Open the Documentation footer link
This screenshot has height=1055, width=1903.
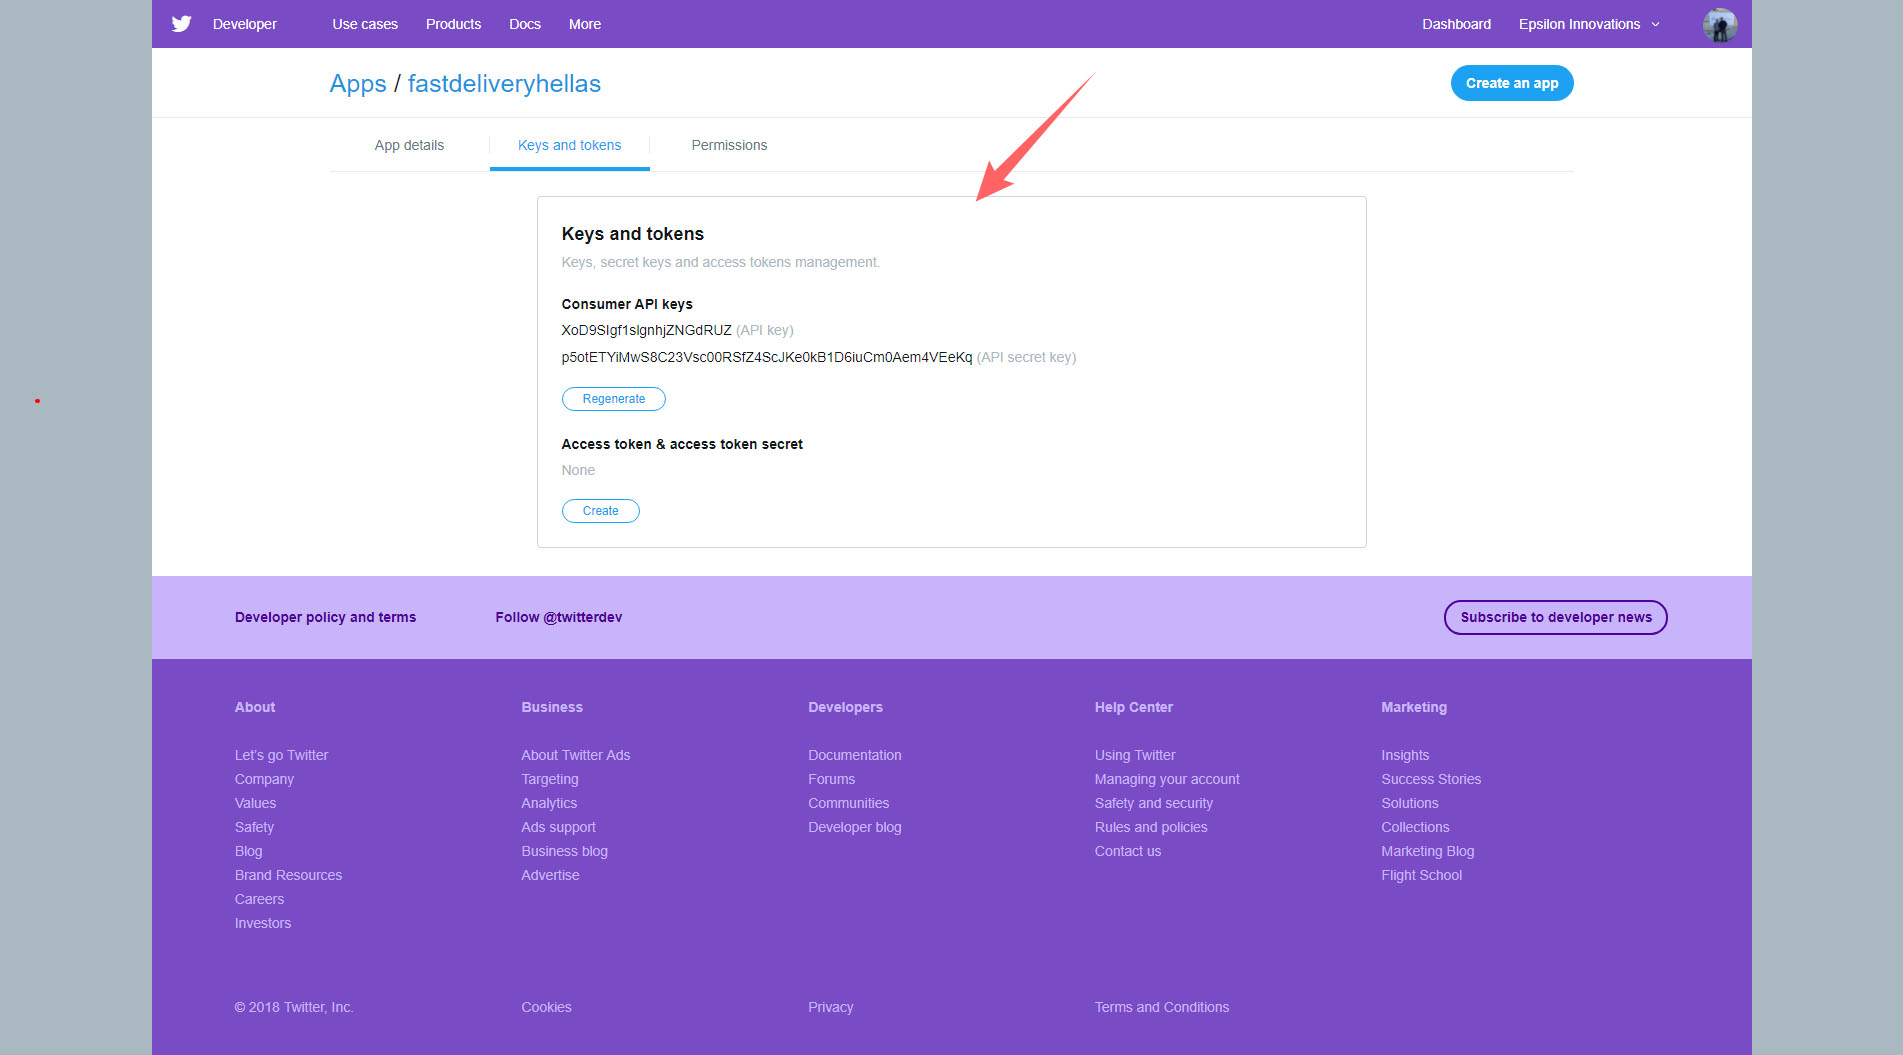pos(855,755)
